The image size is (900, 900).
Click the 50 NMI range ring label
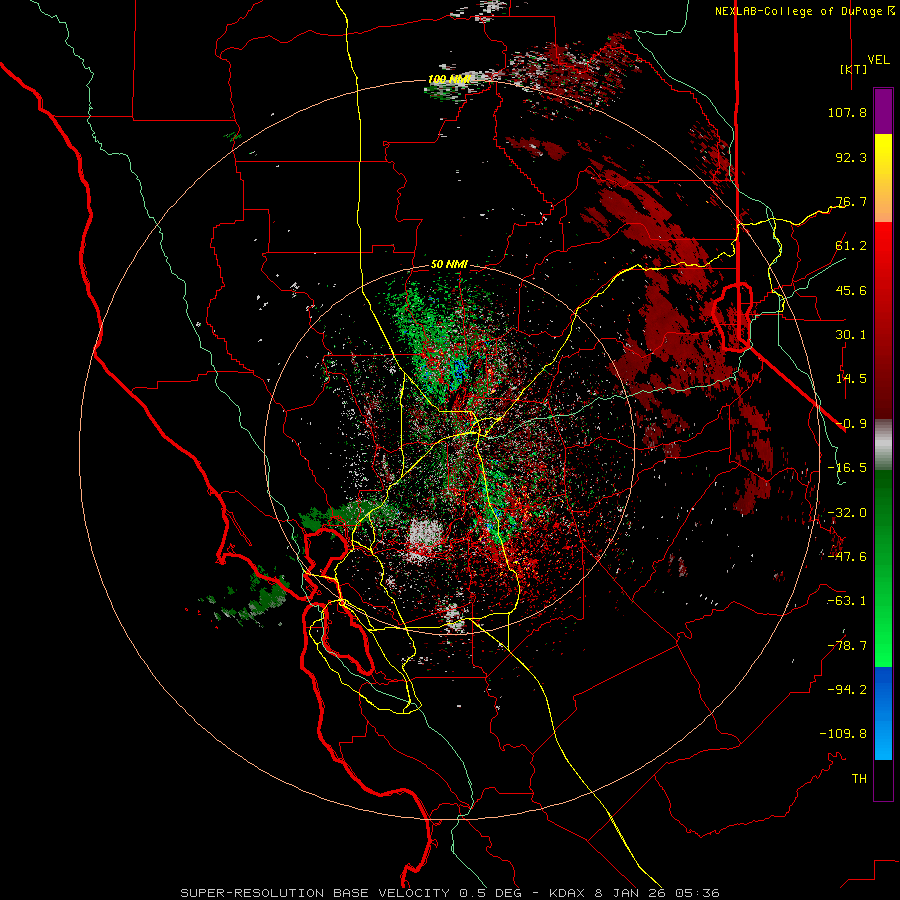click(x=449, y=265)
